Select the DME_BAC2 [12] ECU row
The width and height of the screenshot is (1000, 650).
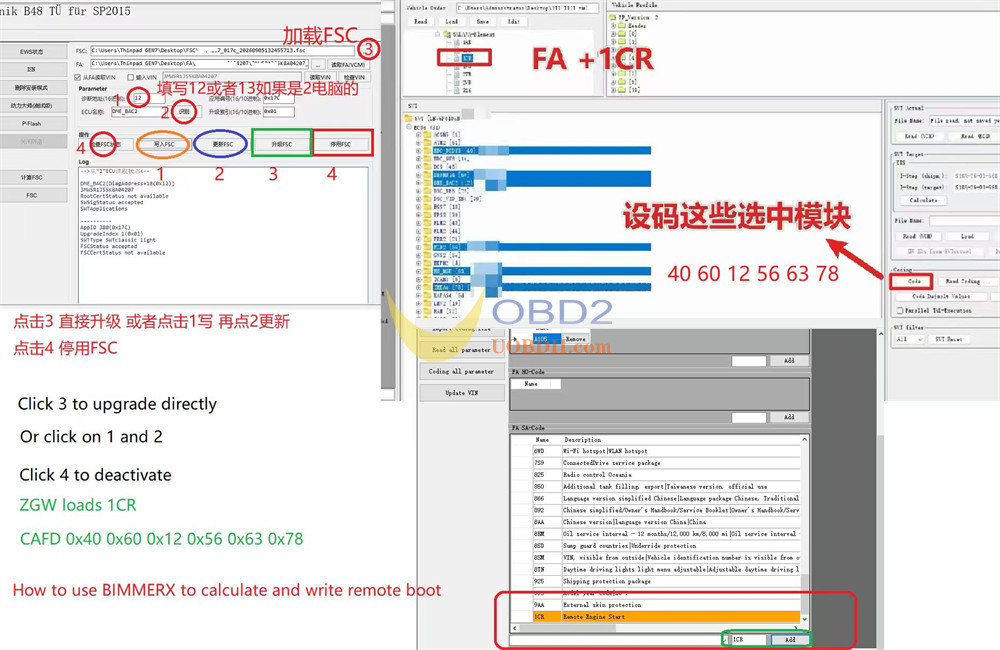coord(541,182)
